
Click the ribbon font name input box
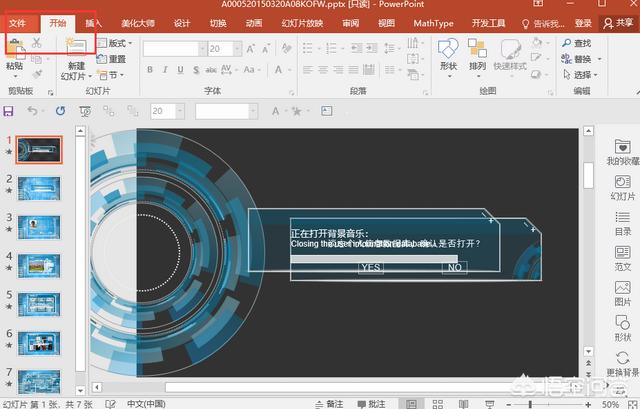click(171, 49)
